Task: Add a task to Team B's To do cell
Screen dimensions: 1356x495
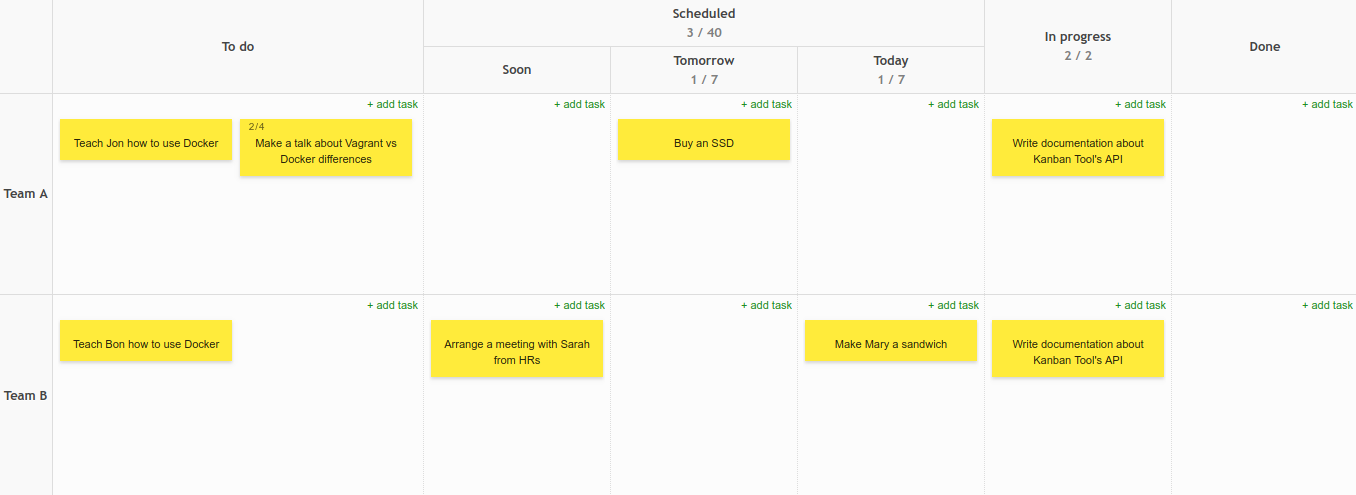Action: click(x=392, y=305)
